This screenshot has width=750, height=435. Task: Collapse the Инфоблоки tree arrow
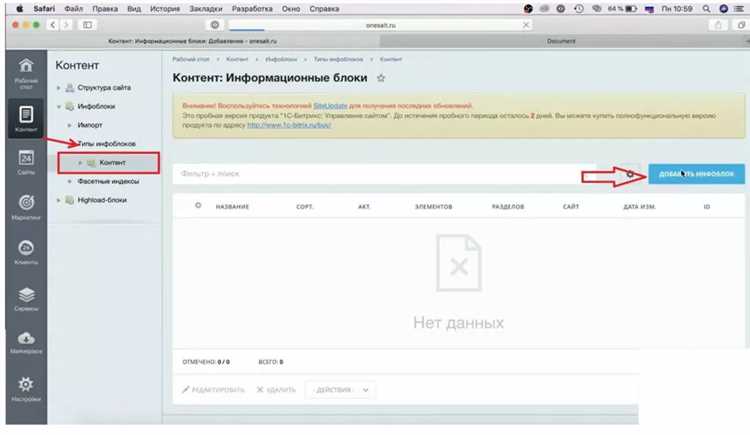pos(59,107)
